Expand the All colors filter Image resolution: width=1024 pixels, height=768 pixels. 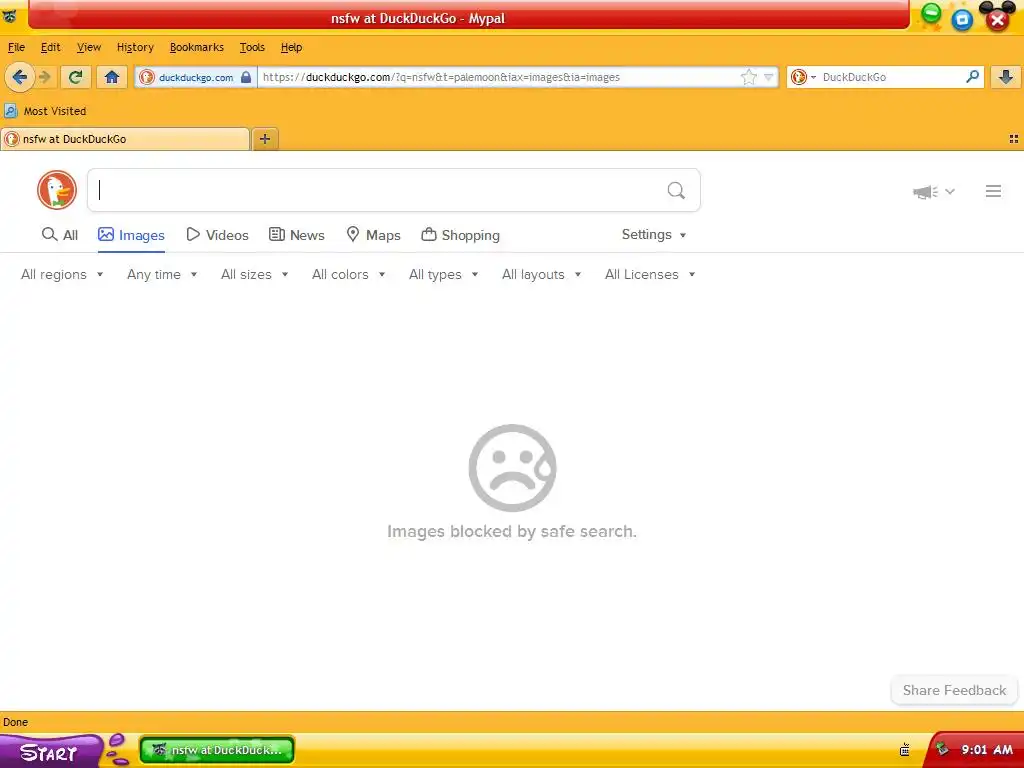point(348,275)
